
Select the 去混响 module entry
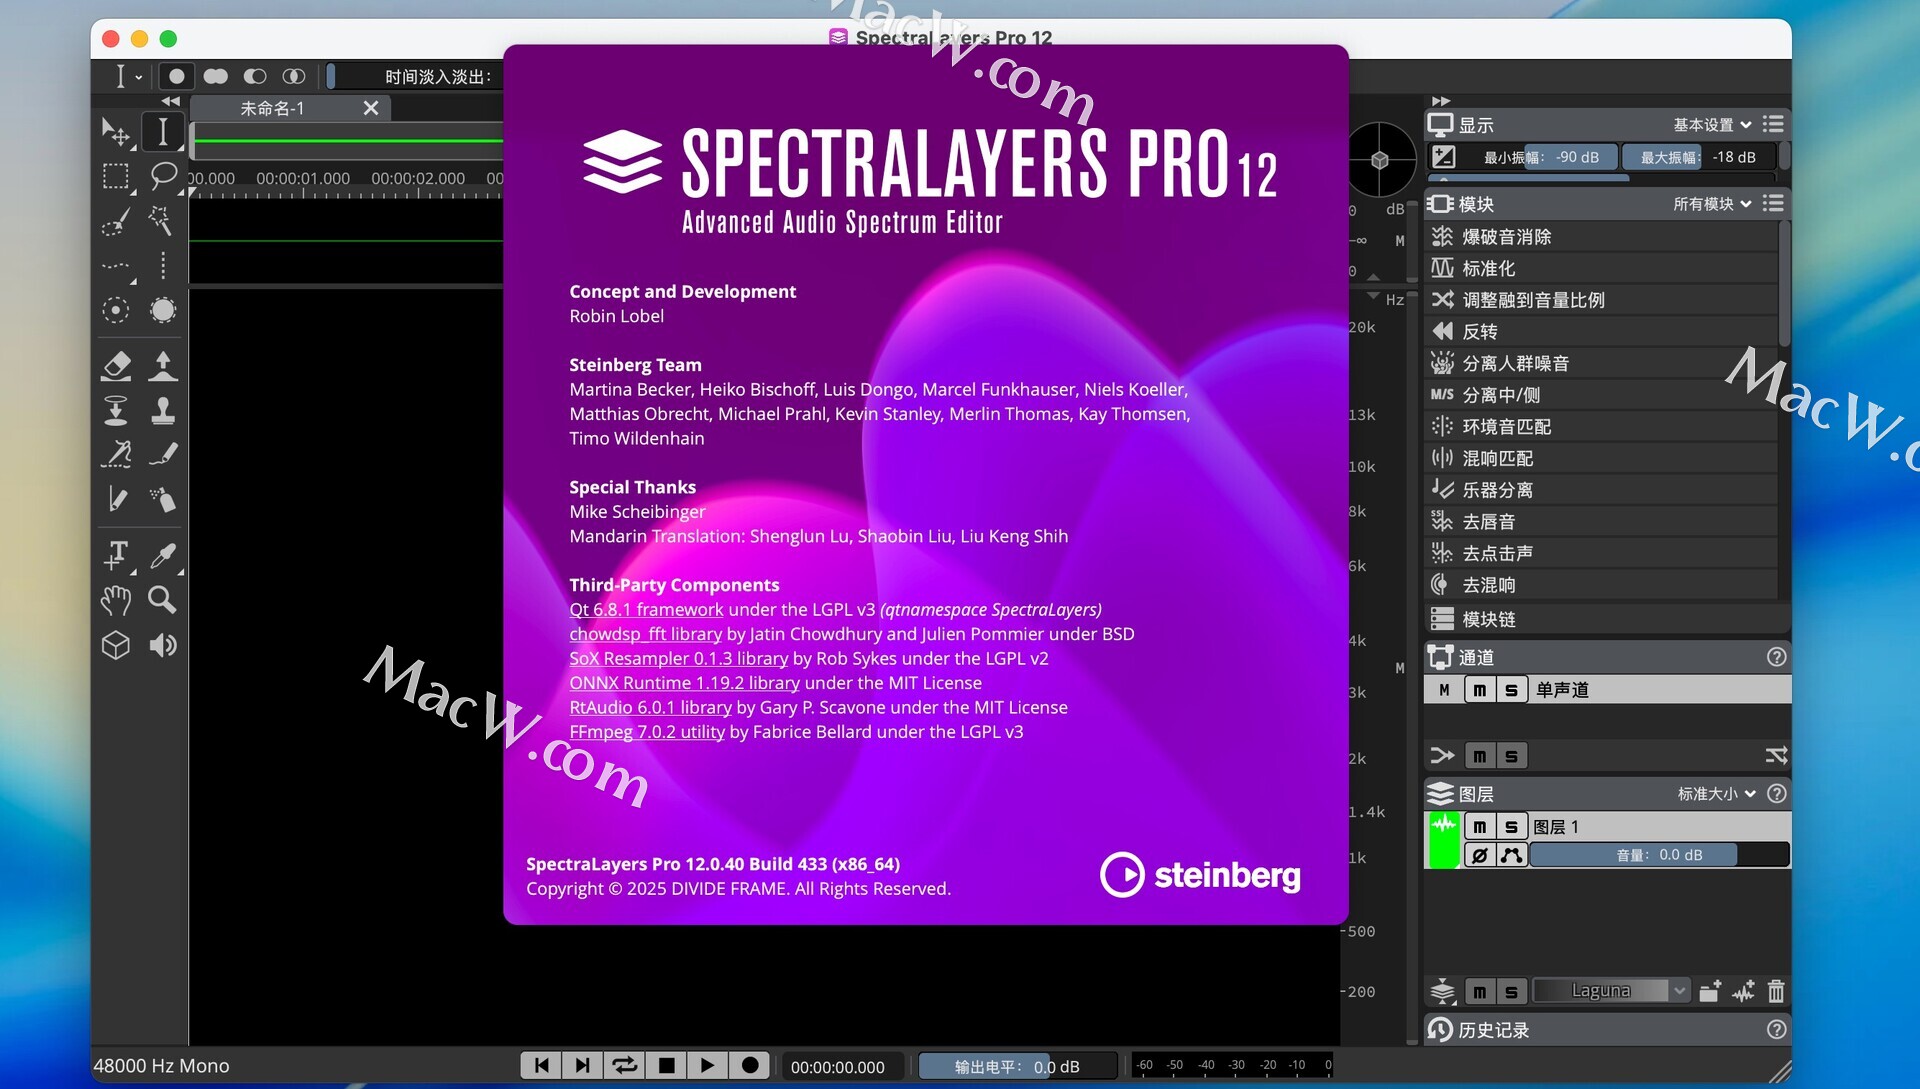pyautogui.click(x=1488, y=585)
